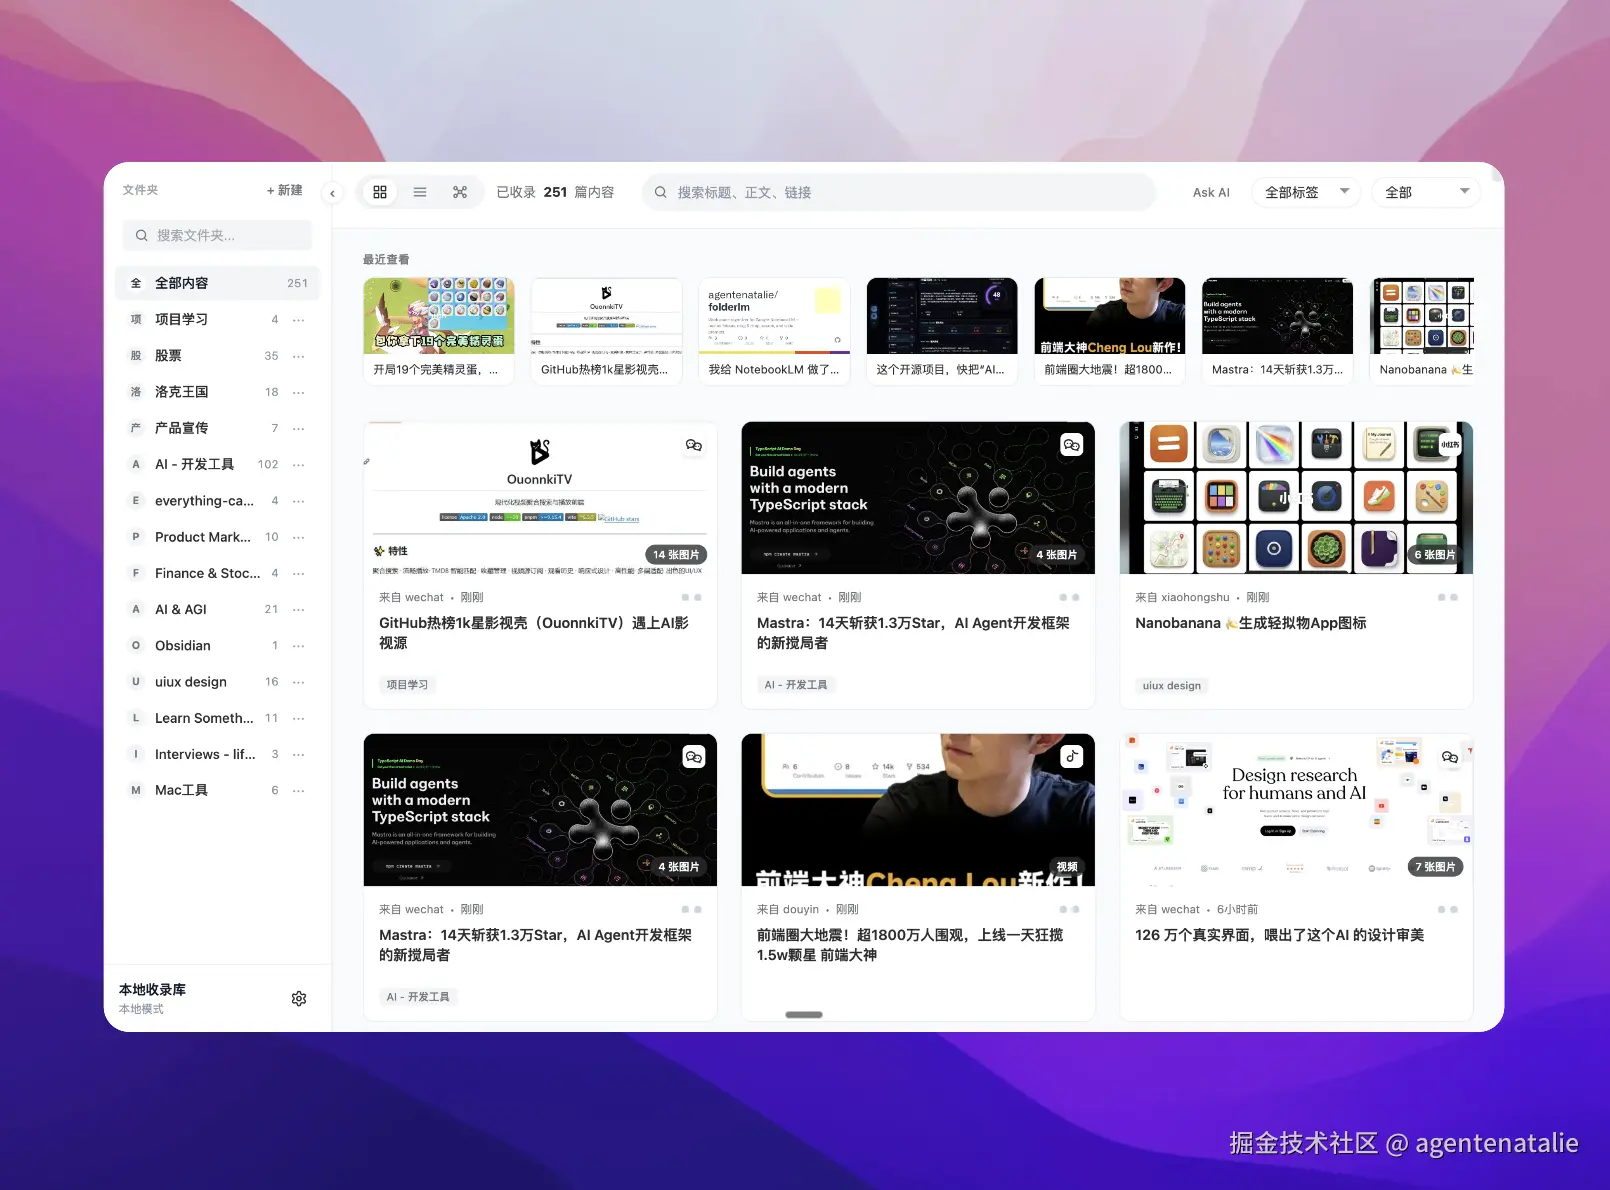Click more options dots for Mac工具 folder
The height and width of the screenshot is (1190, 1610).
pos(299,790)
